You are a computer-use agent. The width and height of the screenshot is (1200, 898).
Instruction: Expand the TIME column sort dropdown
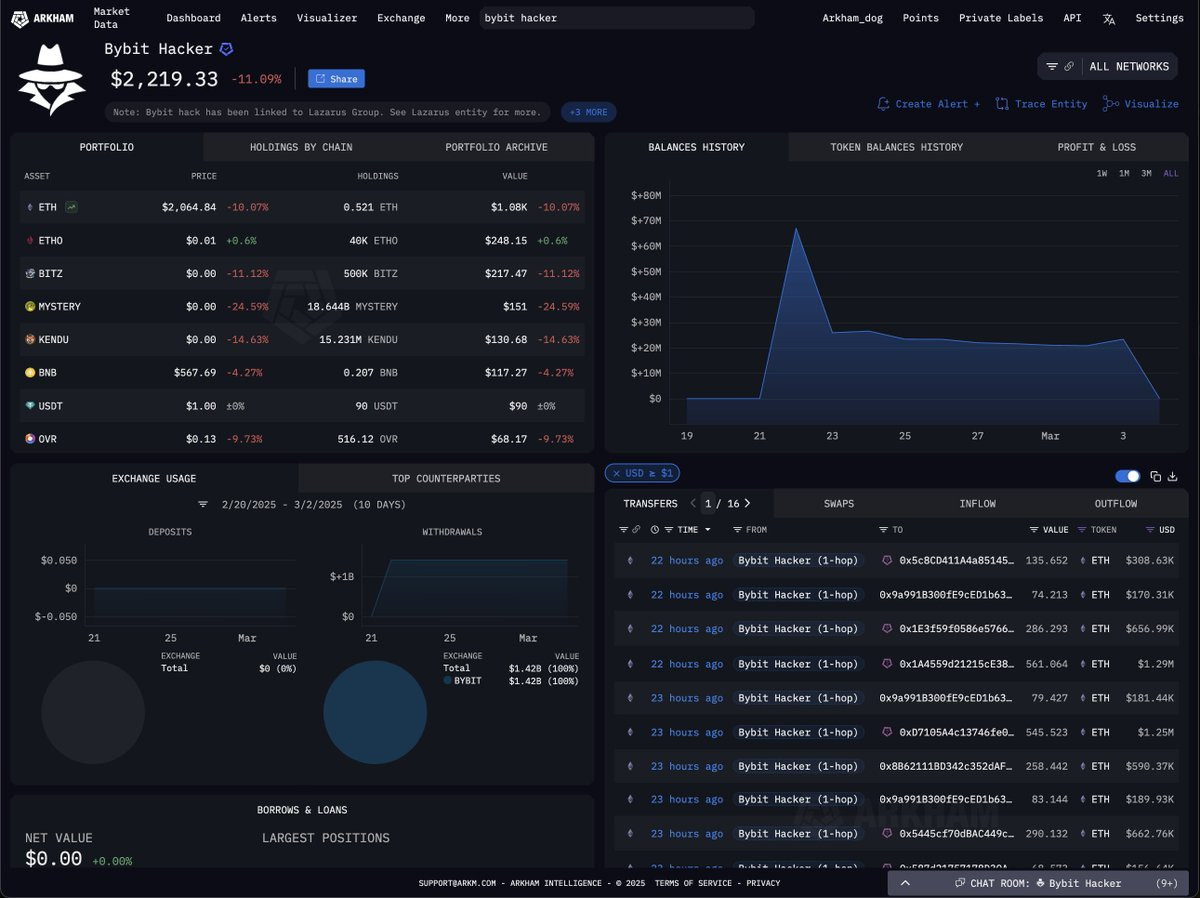point(708,530)
